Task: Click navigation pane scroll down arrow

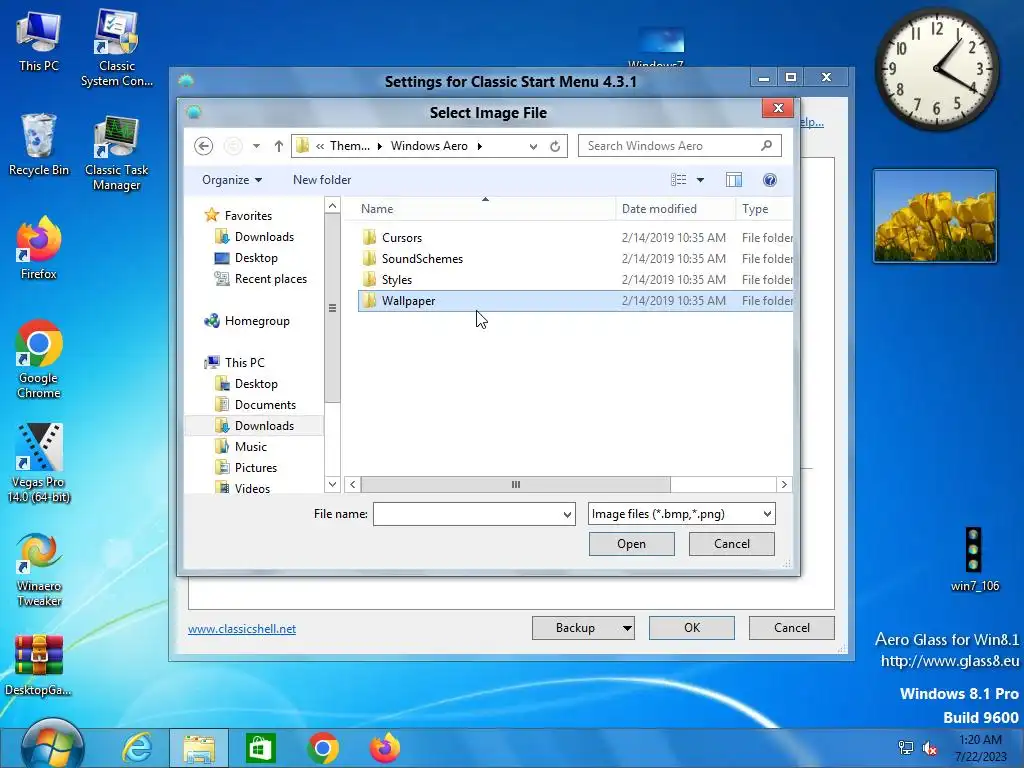Action: coord(332,484)
